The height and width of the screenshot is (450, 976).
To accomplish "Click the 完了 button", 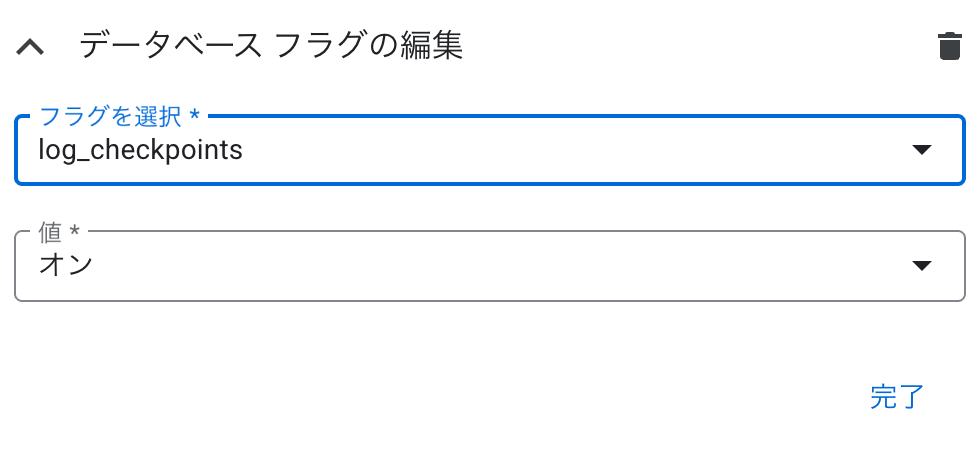I will 896,396.
